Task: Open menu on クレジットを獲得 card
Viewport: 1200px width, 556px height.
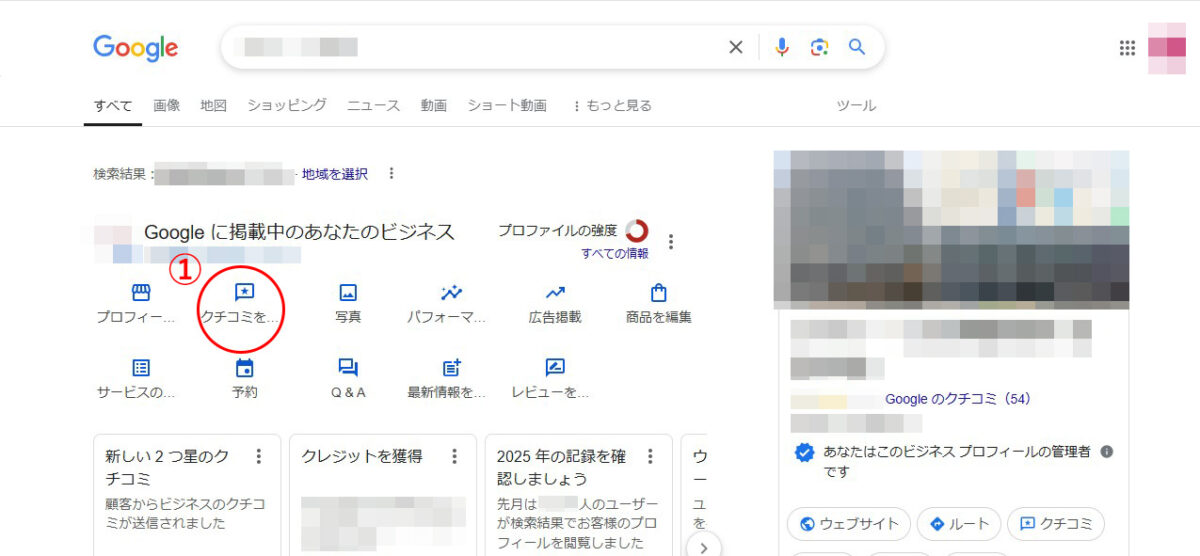Action: coord(454,456)
